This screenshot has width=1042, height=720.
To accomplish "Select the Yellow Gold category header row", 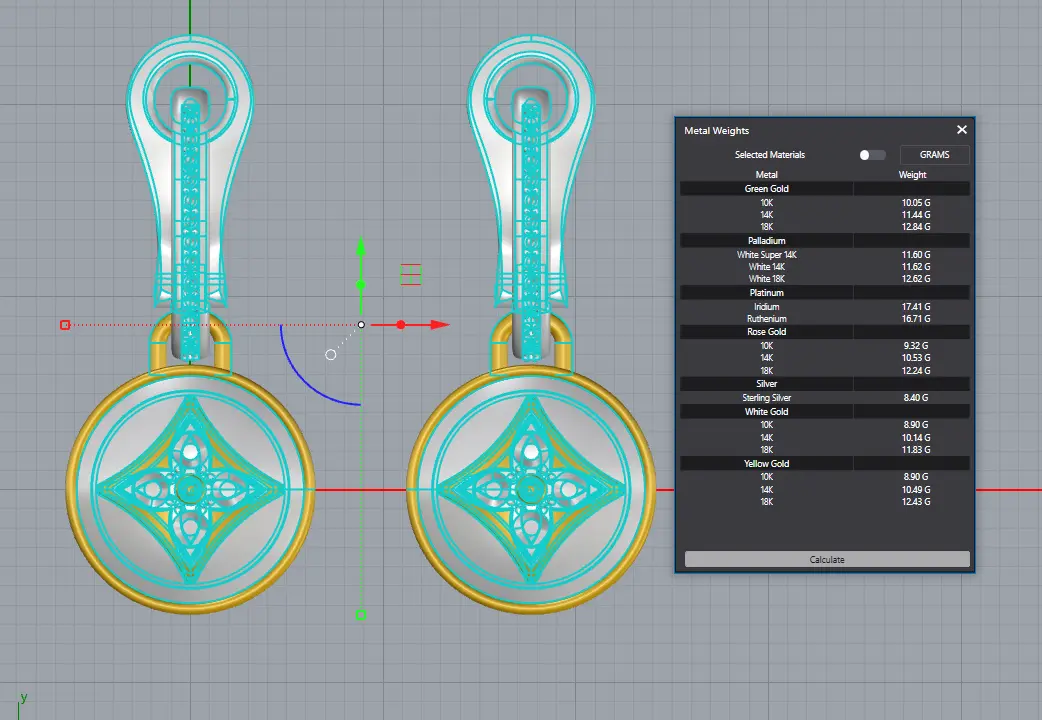I will pyautogui.click(x=766, y=463).
